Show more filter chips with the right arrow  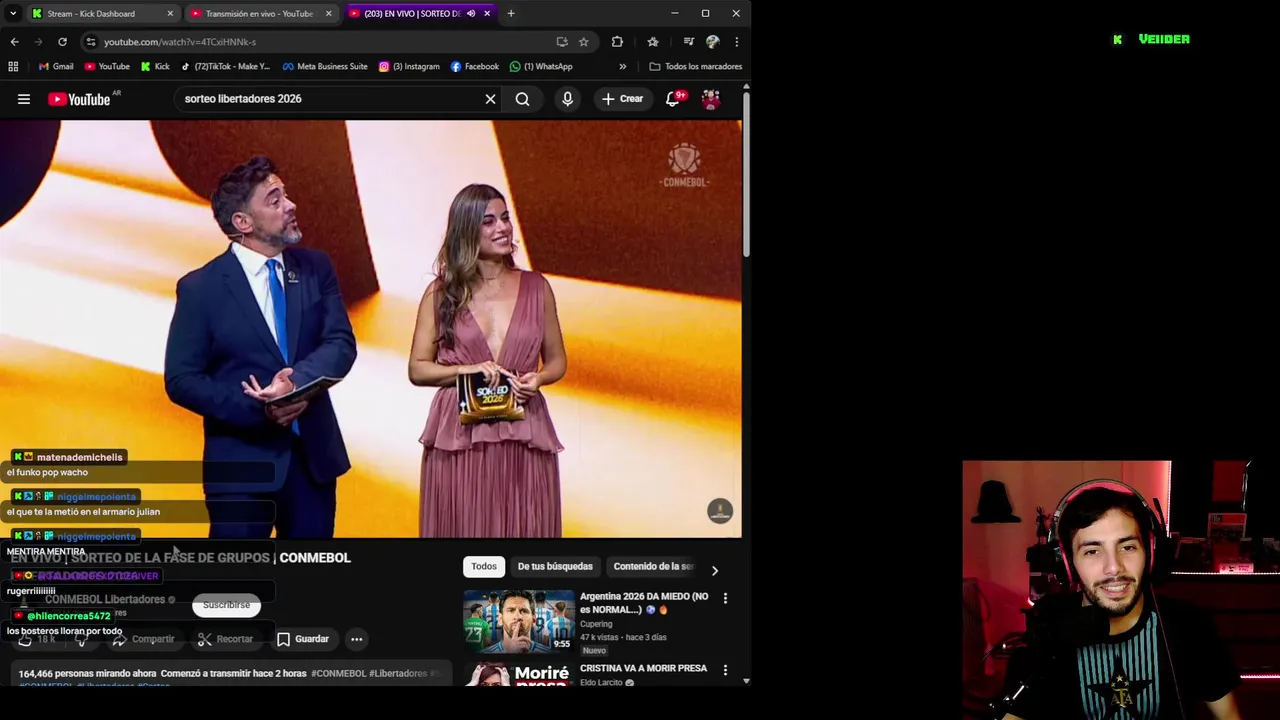(714, 571)
